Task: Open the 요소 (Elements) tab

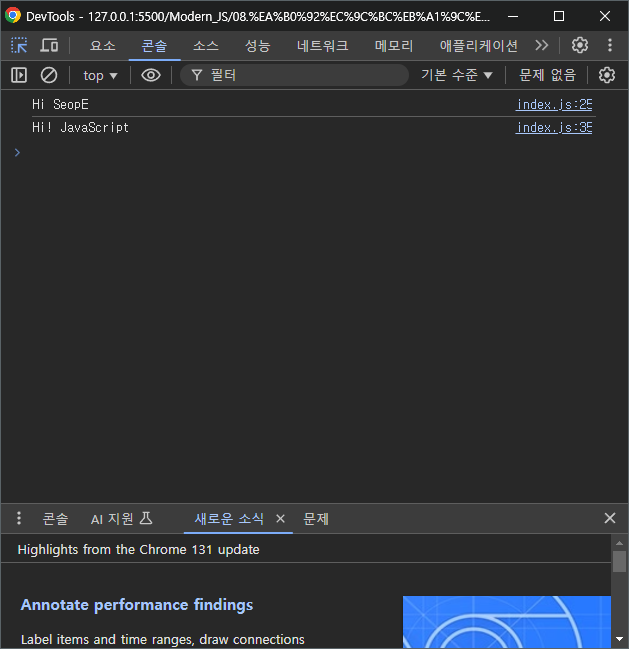Action: (103, 46)
